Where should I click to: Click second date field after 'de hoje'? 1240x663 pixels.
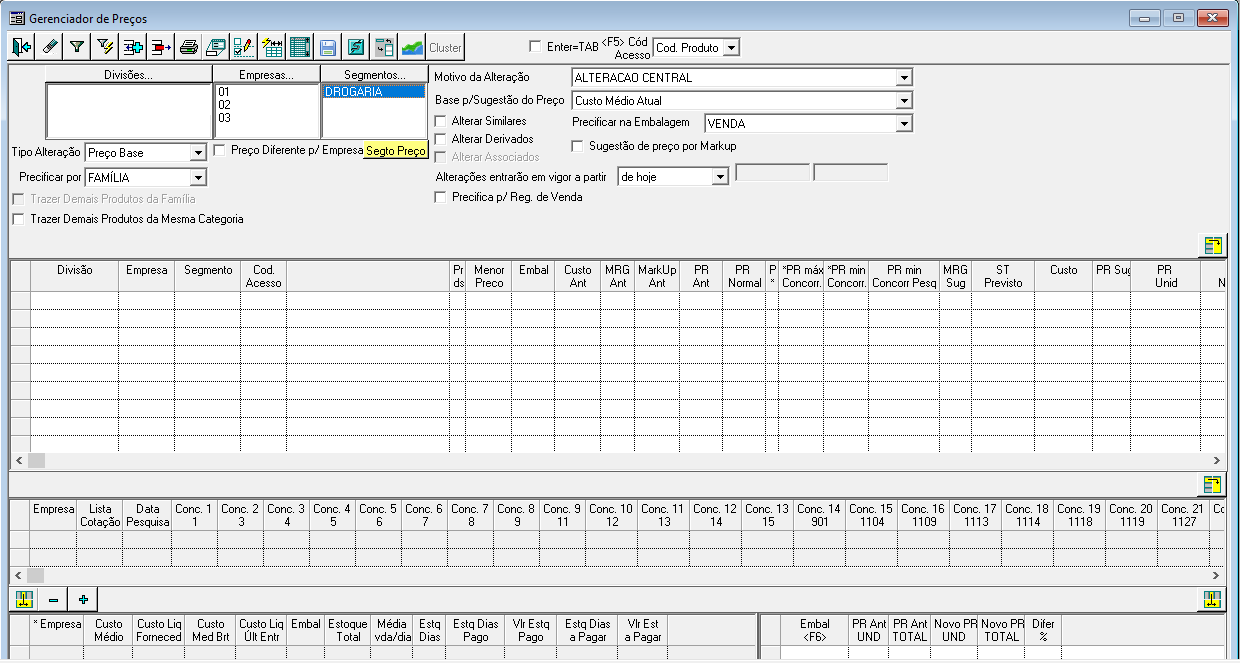click(850, 172)
